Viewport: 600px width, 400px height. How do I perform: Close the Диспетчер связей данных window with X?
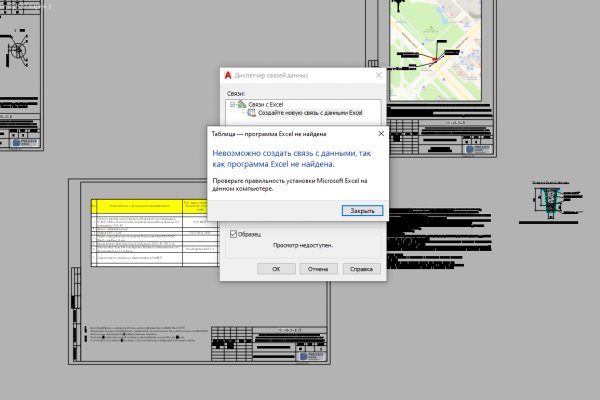click(x=377, y=75)
